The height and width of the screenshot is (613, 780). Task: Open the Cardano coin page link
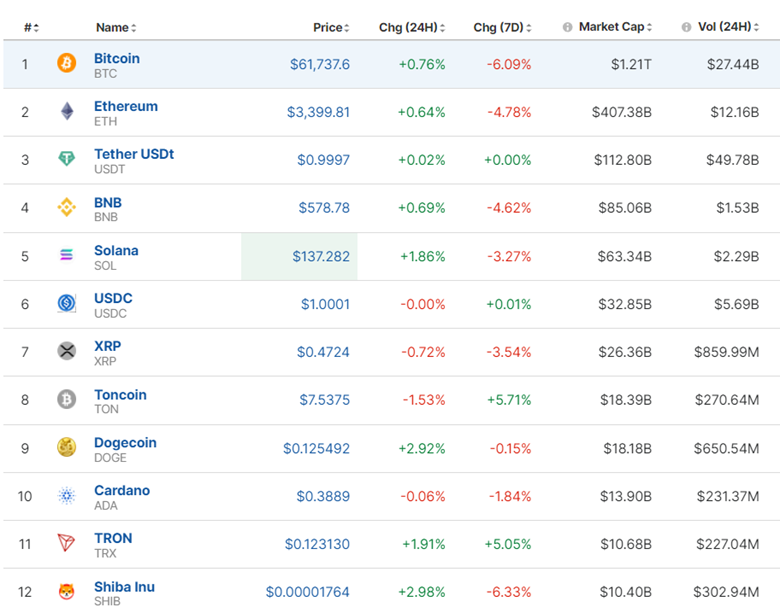122,490
